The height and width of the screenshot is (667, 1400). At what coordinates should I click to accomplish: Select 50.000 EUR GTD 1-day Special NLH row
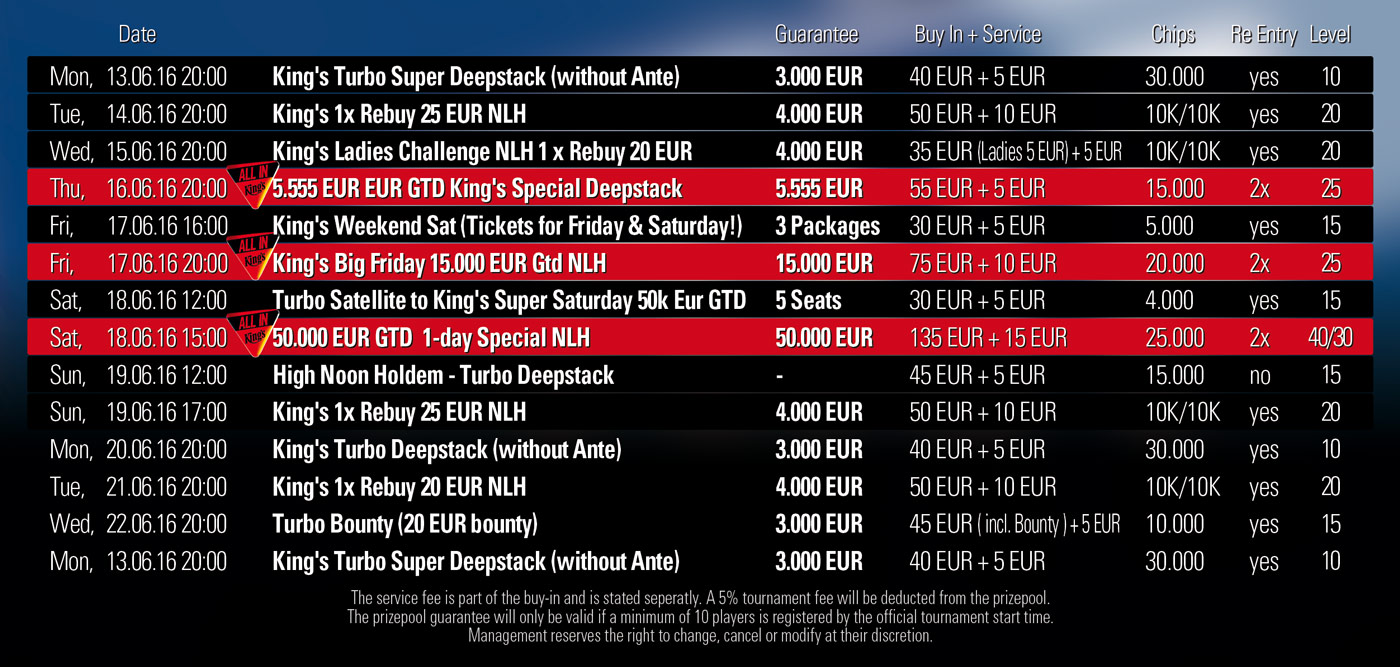700,337
